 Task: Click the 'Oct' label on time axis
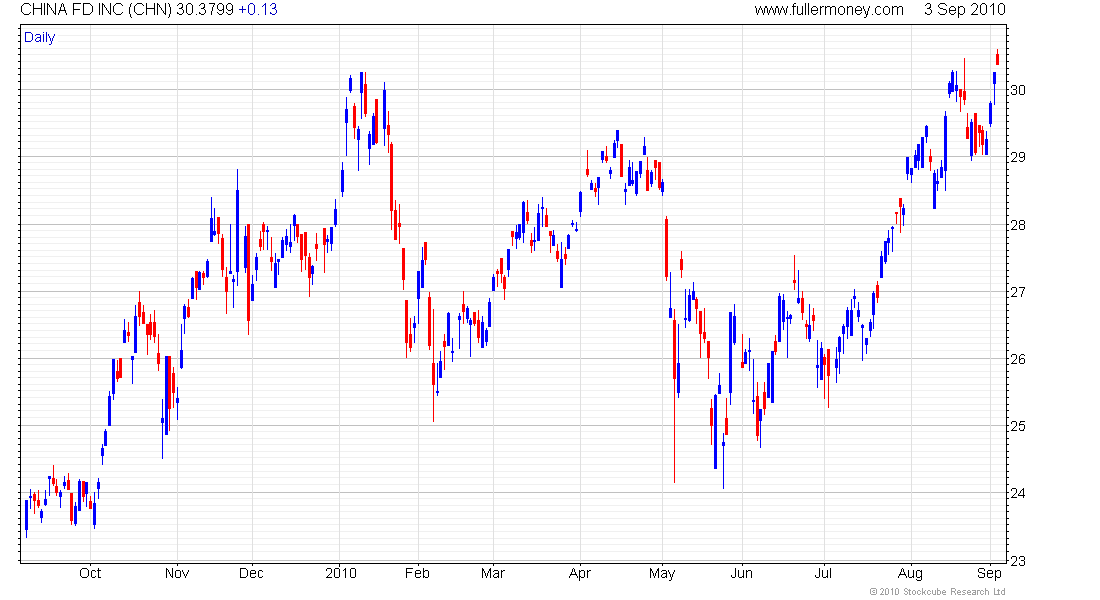(x=90, y=573)
